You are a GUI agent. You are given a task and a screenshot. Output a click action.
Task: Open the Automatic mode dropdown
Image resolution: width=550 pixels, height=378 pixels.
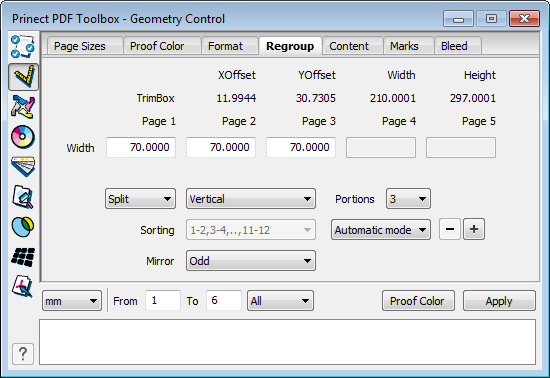point(381,230)
